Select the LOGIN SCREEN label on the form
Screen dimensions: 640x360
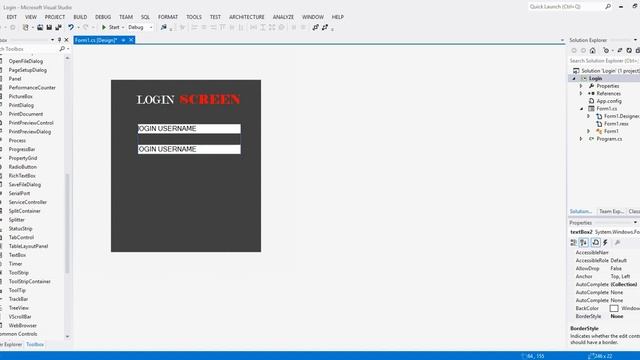point(188,99)
